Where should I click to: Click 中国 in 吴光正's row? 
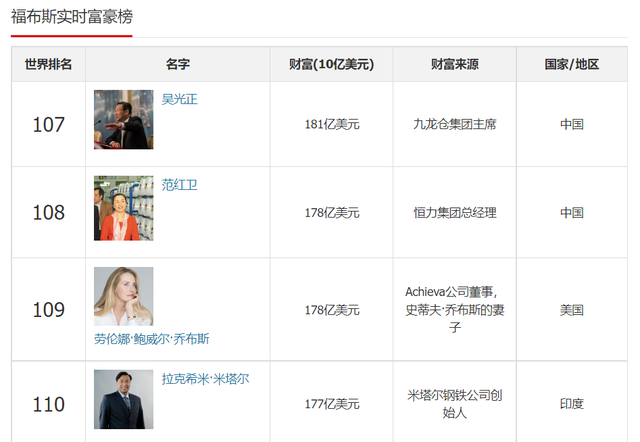(572, 124)
